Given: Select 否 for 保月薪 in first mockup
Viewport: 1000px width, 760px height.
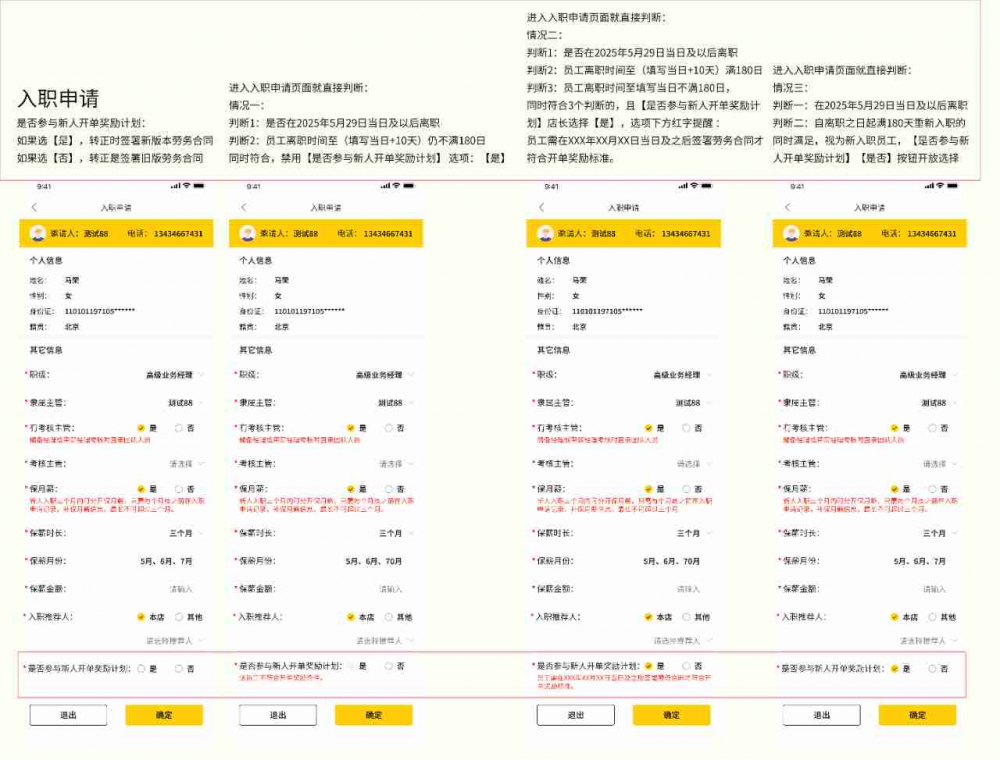Looking at the screenshot, I should [179, 489].
